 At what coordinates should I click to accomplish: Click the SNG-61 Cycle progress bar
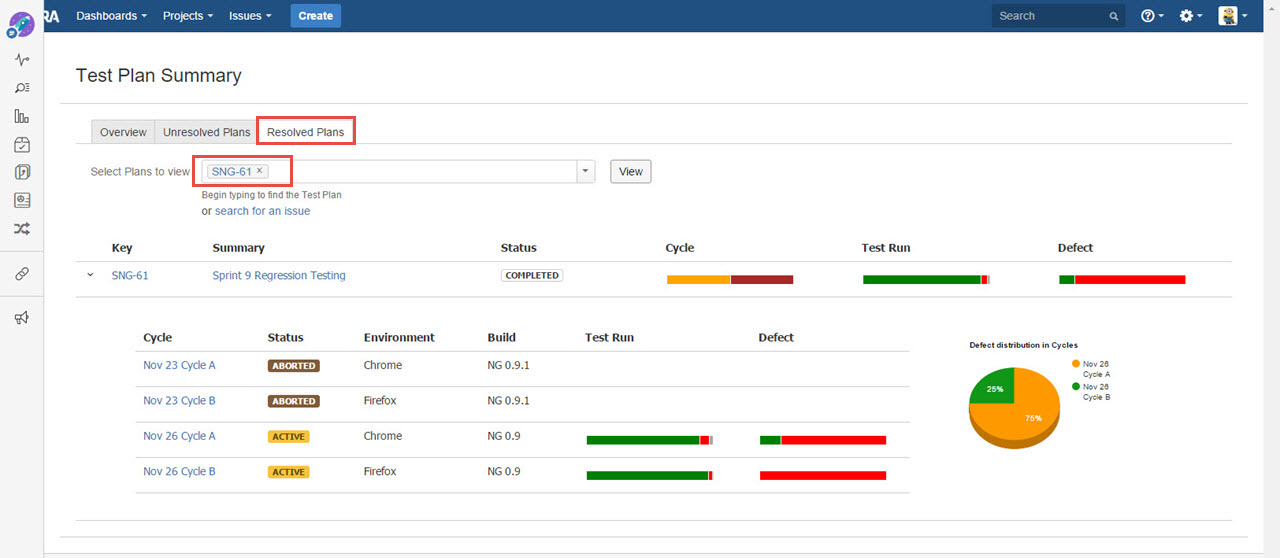click(730, 280)
